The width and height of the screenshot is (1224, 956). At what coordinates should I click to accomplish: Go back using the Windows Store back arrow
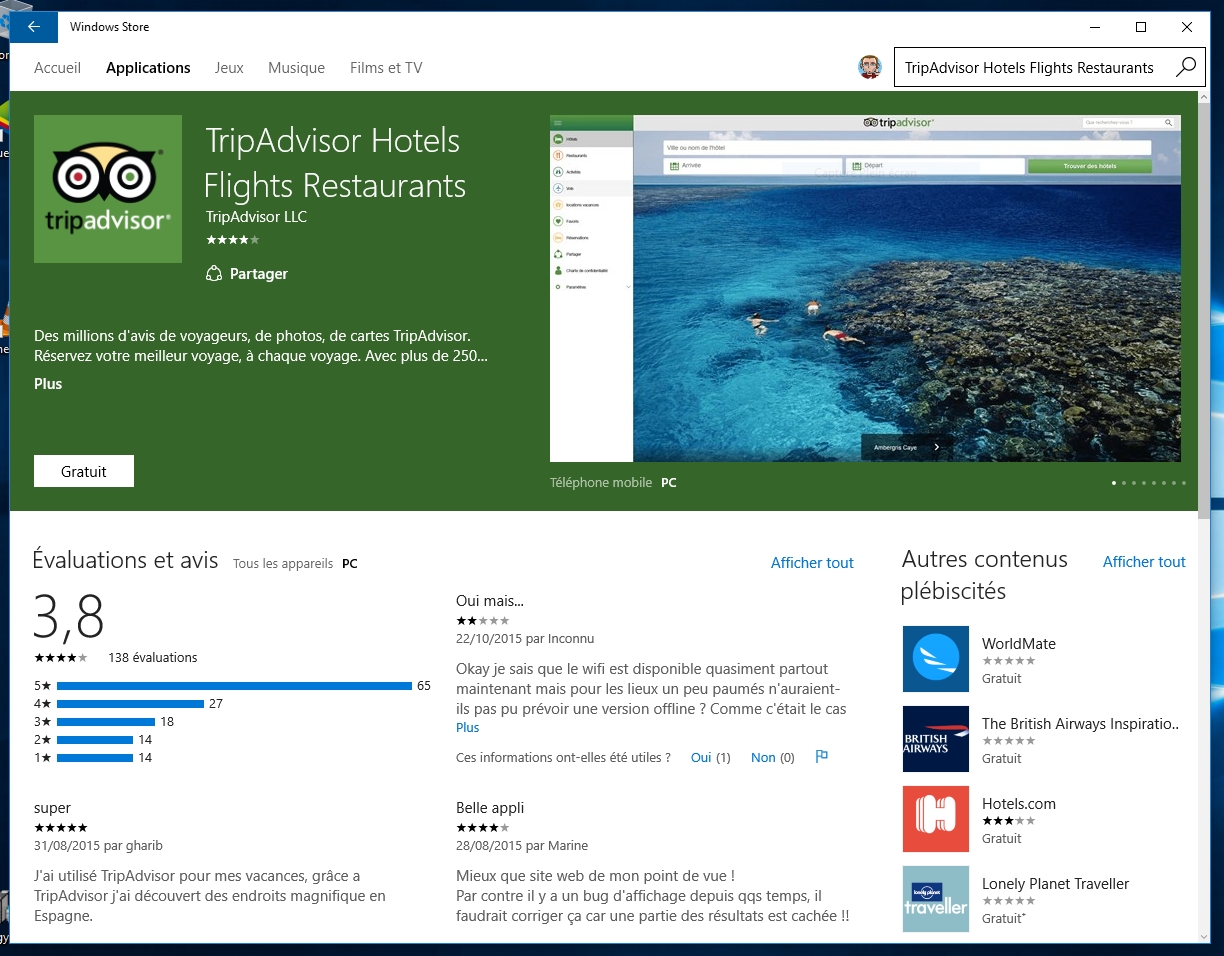coord(34,27)
